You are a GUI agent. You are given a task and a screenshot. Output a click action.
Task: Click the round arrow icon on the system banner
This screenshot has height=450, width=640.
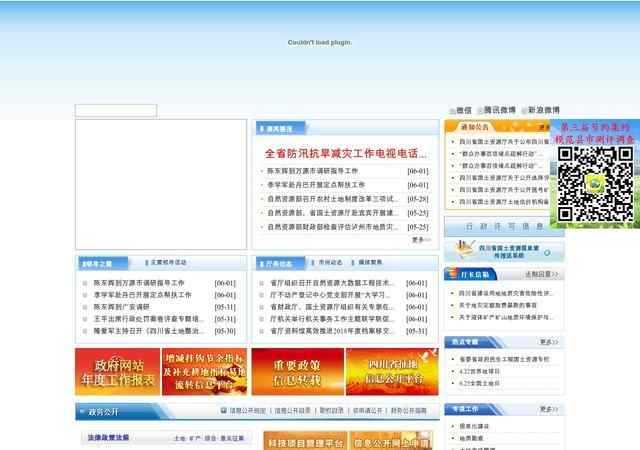tap(547, 253)
